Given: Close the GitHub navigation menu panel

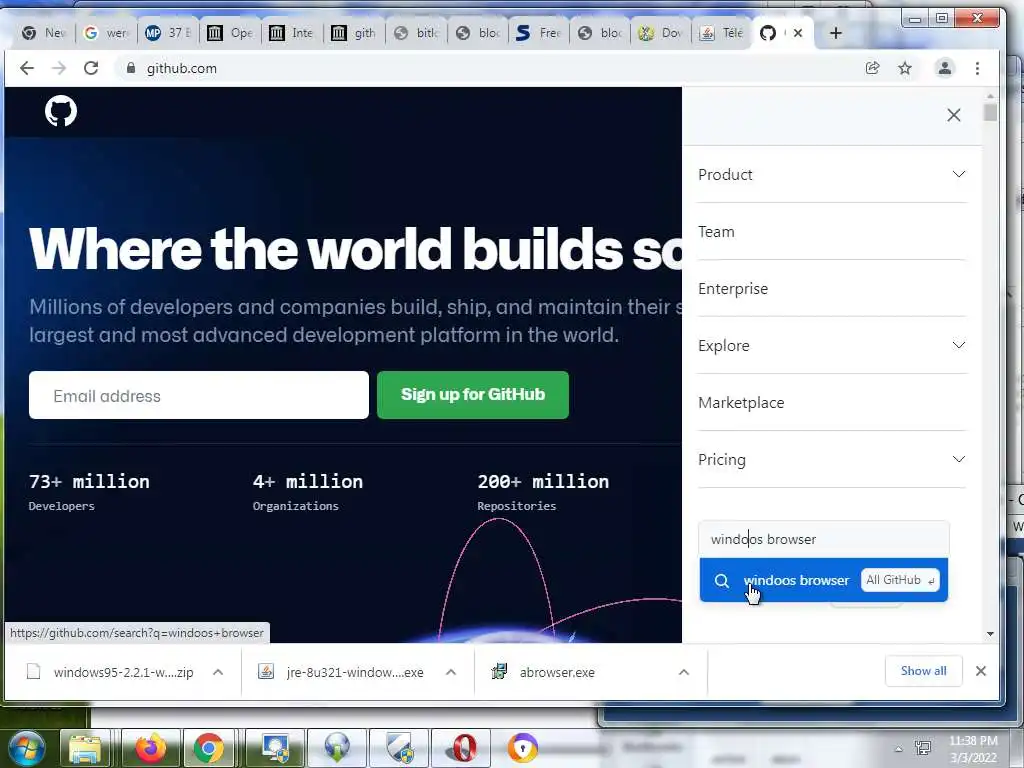Looking at the screenshot, I should coord(953,115).
